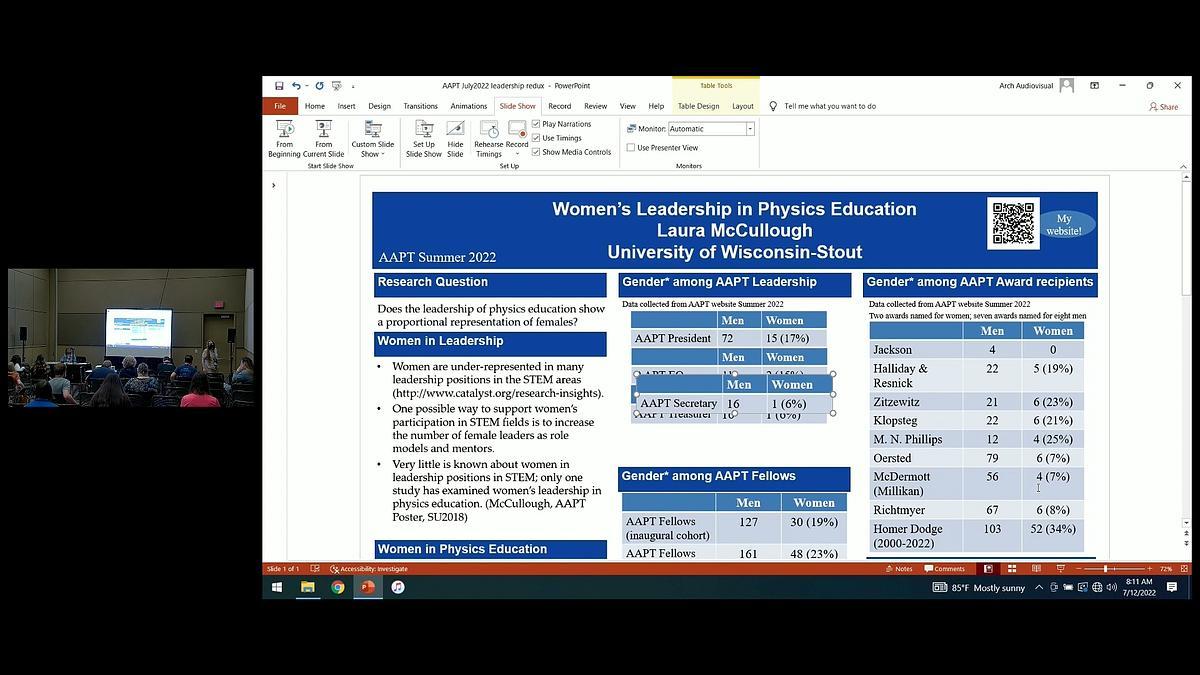Show hidden system tray icons chevron
1200x675 pixels.
(1039, 587)
